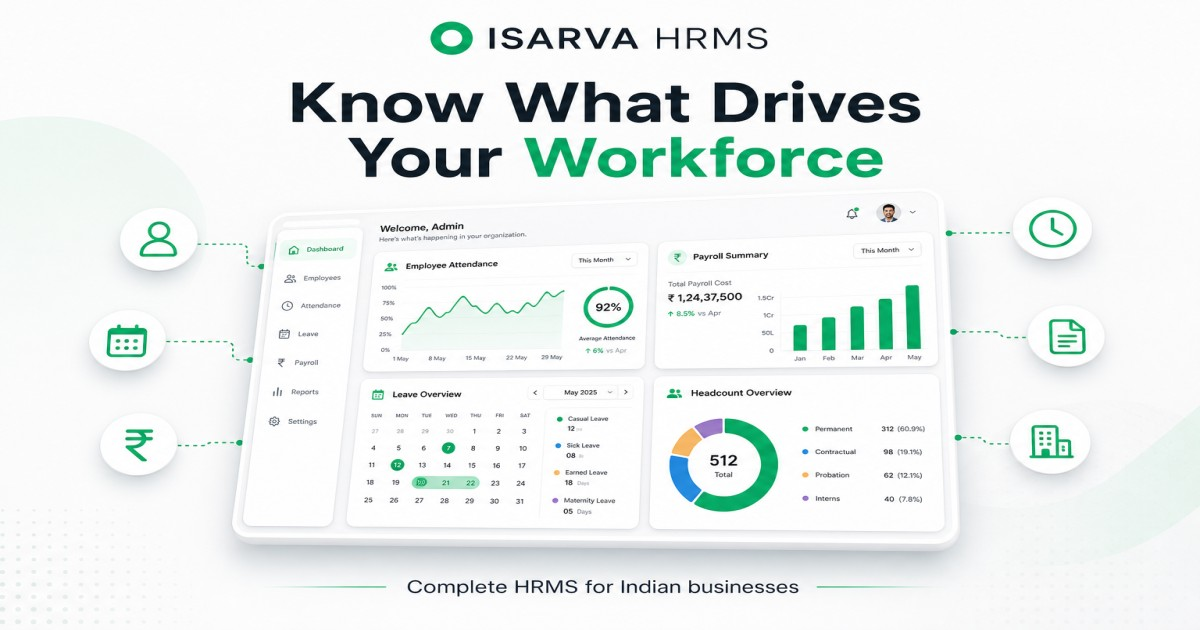Click the Settings gear icon in sidebar
This screenshot has height=630, width=1200.
[x=274, y=422]
